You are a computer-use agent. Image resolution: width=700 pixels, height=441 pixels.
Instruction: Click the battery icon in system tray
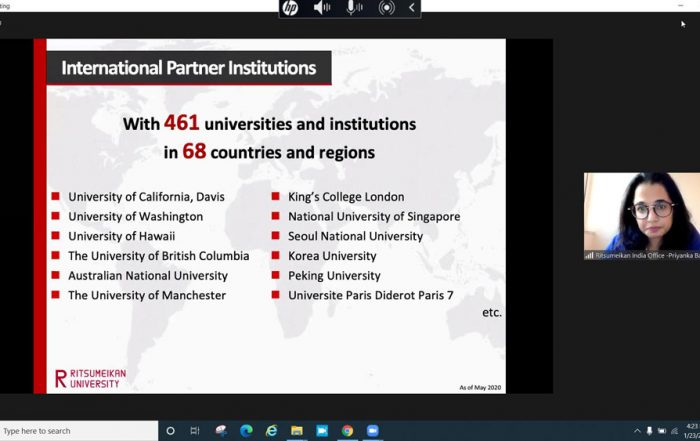click(x=662, y=431)
